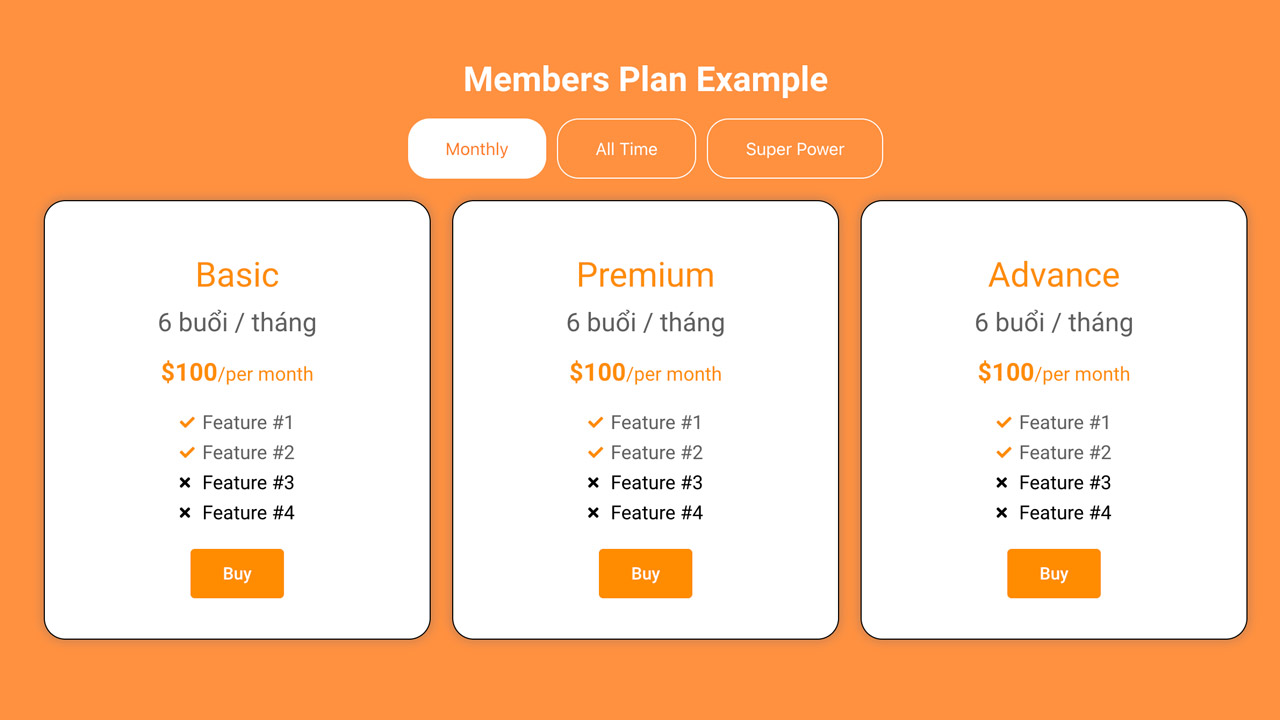Click Buy on the Advance card

[1054, 573]
